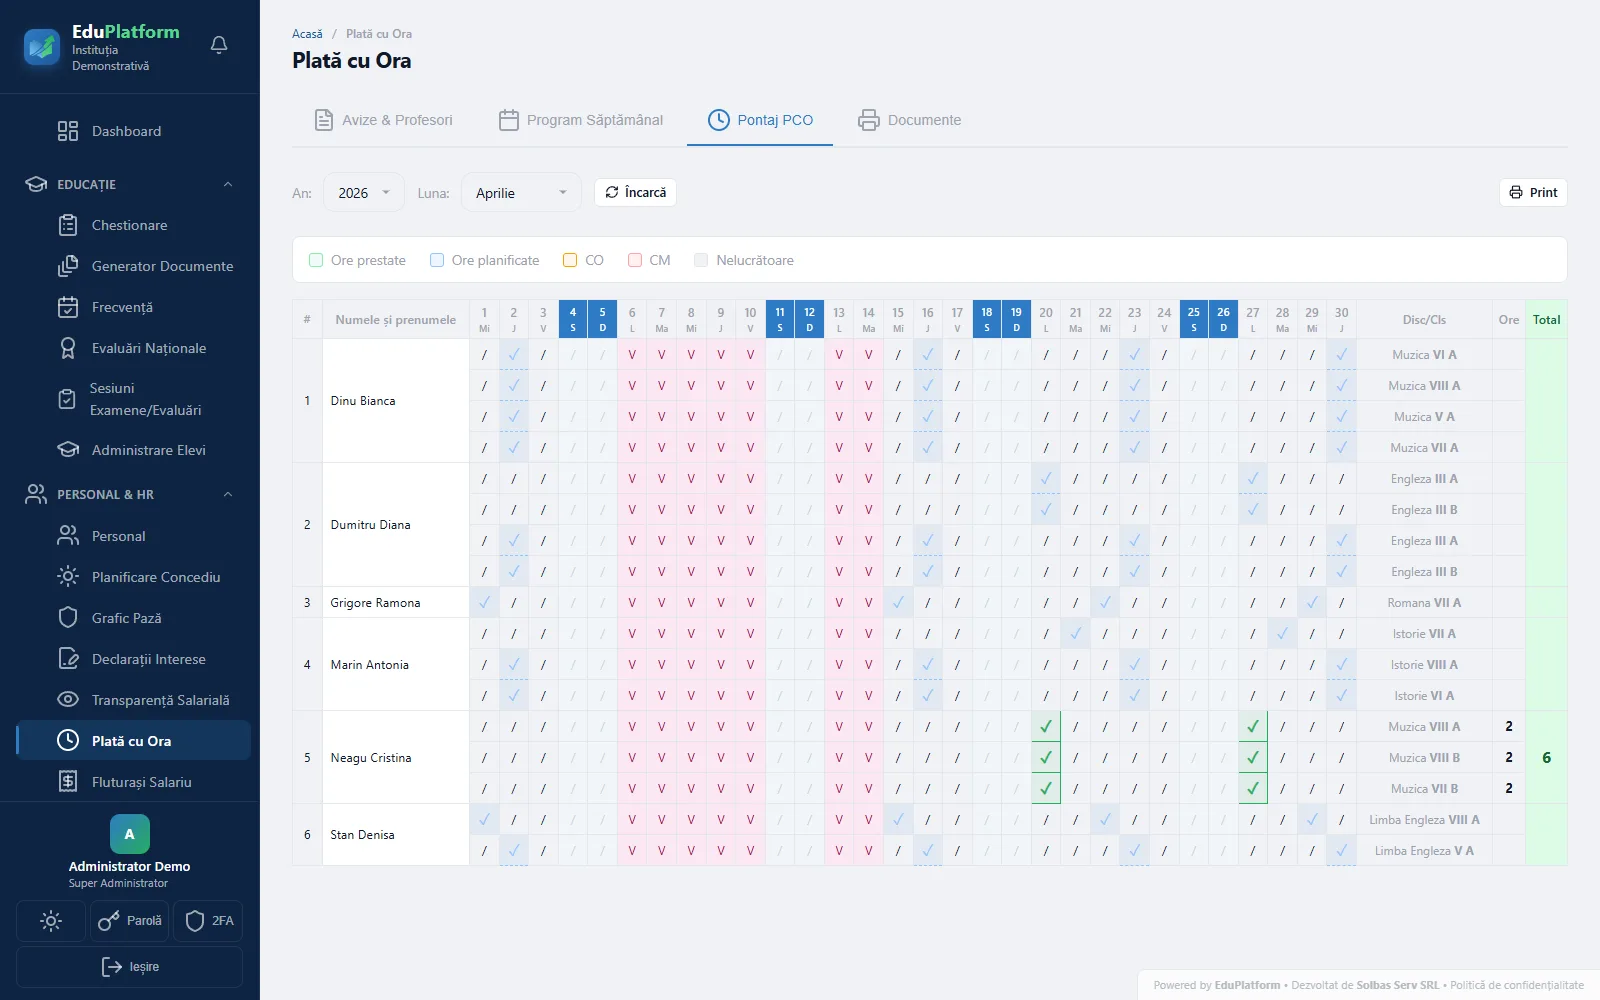Collapse the EDUCAȚIE sidebar section

click(130, 184)
